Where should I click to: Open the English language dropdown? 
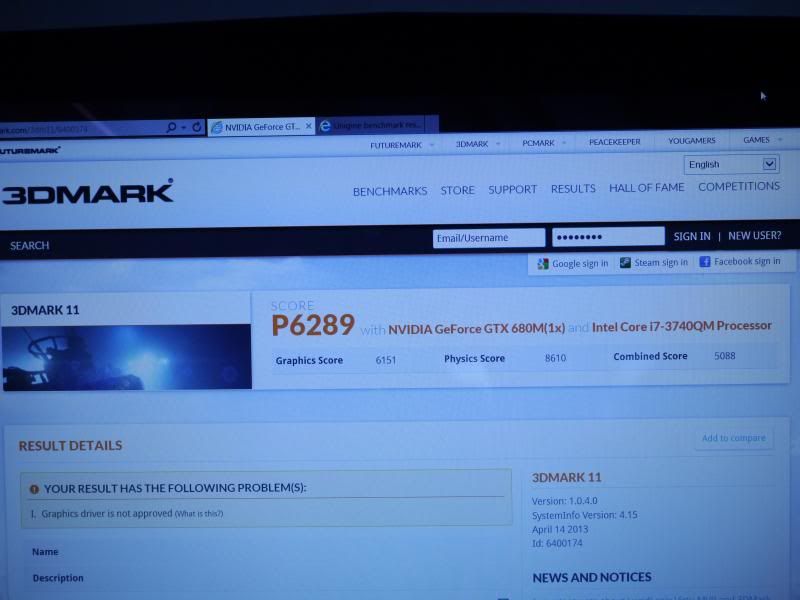731,164
